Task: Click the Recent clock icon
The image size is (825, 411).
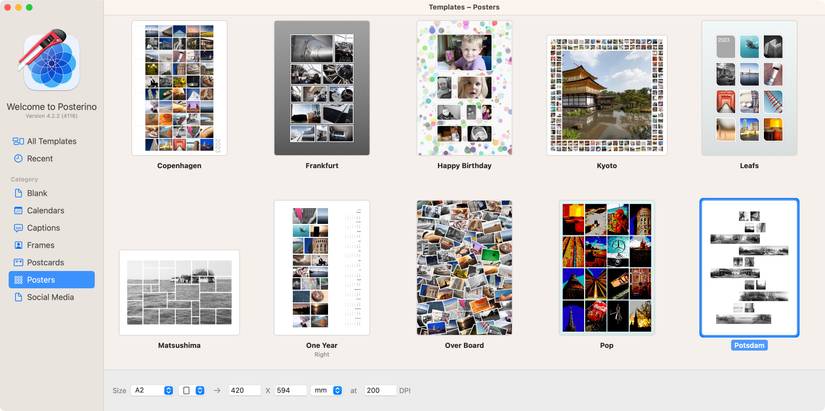Action: (18, 158)
